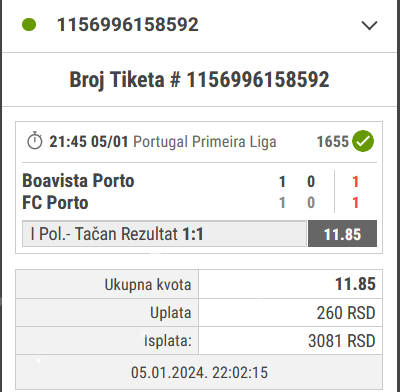Image resolution: width=400 pixels, height=392 pixels.
Task: Click the red halftime score for Boavista
Action: (355, 182)
